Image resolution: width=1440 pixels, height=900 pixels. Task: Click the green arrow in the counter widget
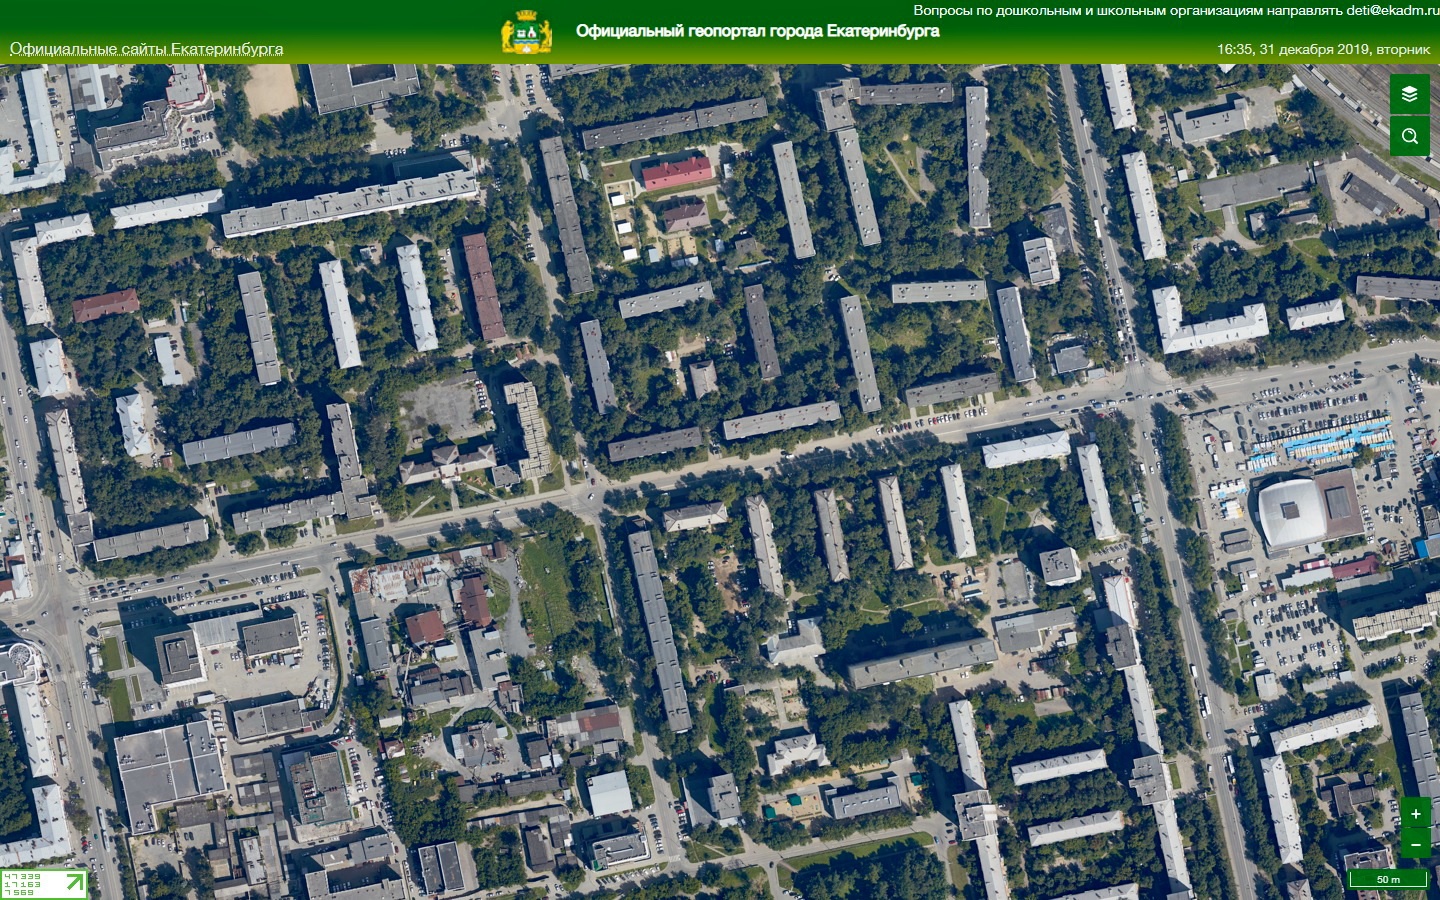pyautogui.click(x=73, y=882)
